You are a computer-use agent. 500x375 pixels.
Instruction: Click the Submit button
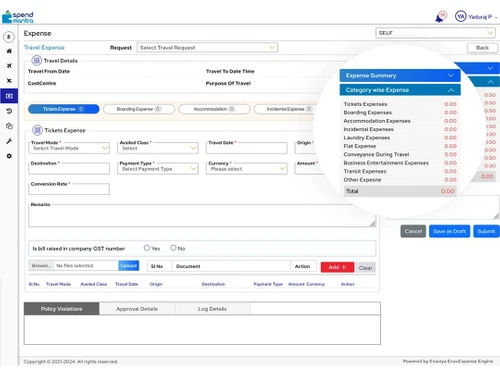coord(486,231)
